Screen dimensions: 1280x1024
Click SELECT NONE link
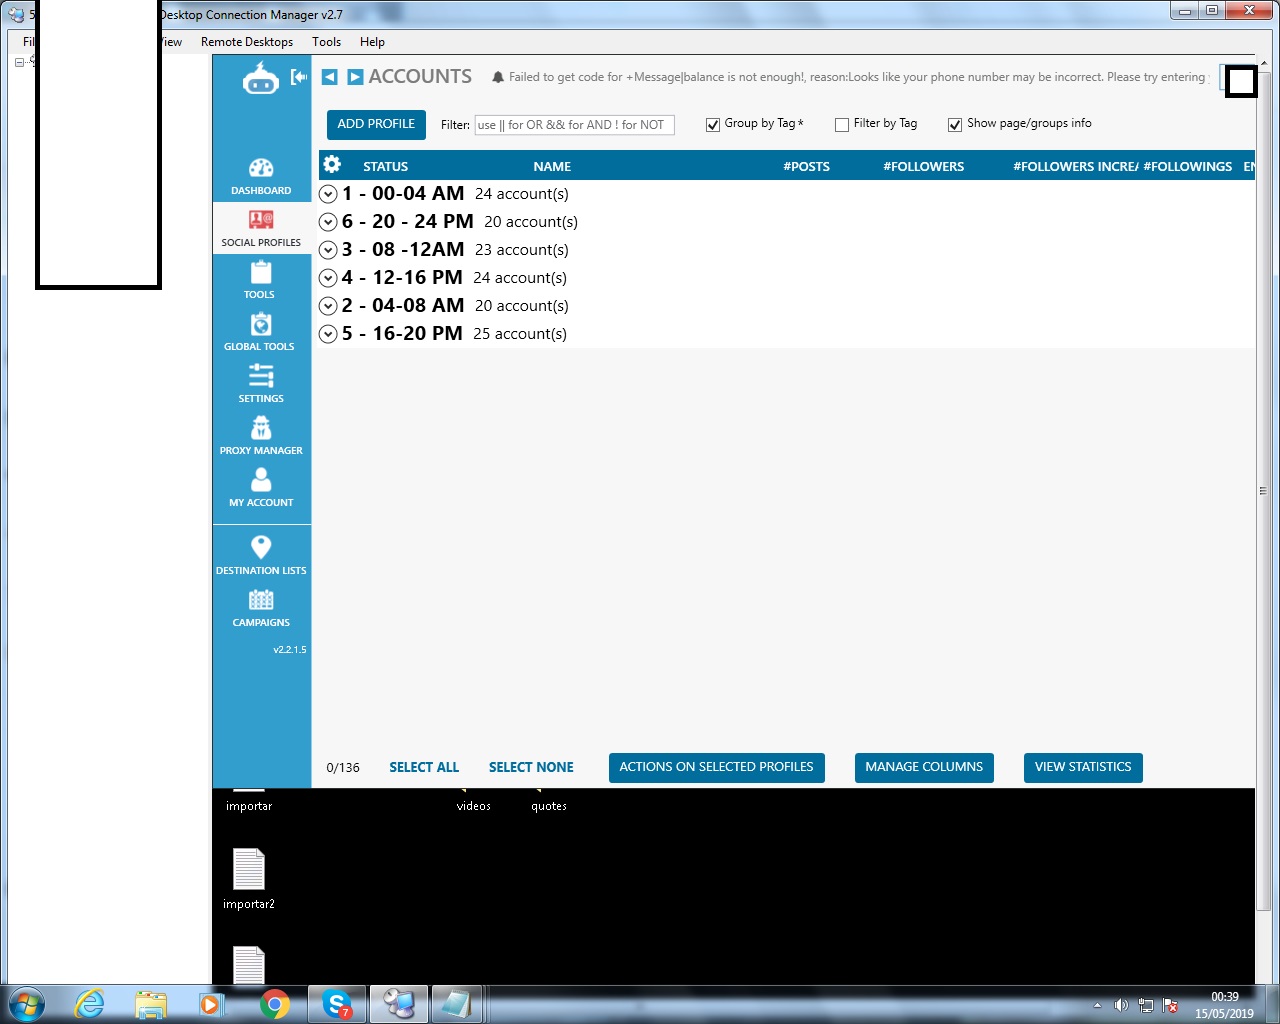point(531,767)
